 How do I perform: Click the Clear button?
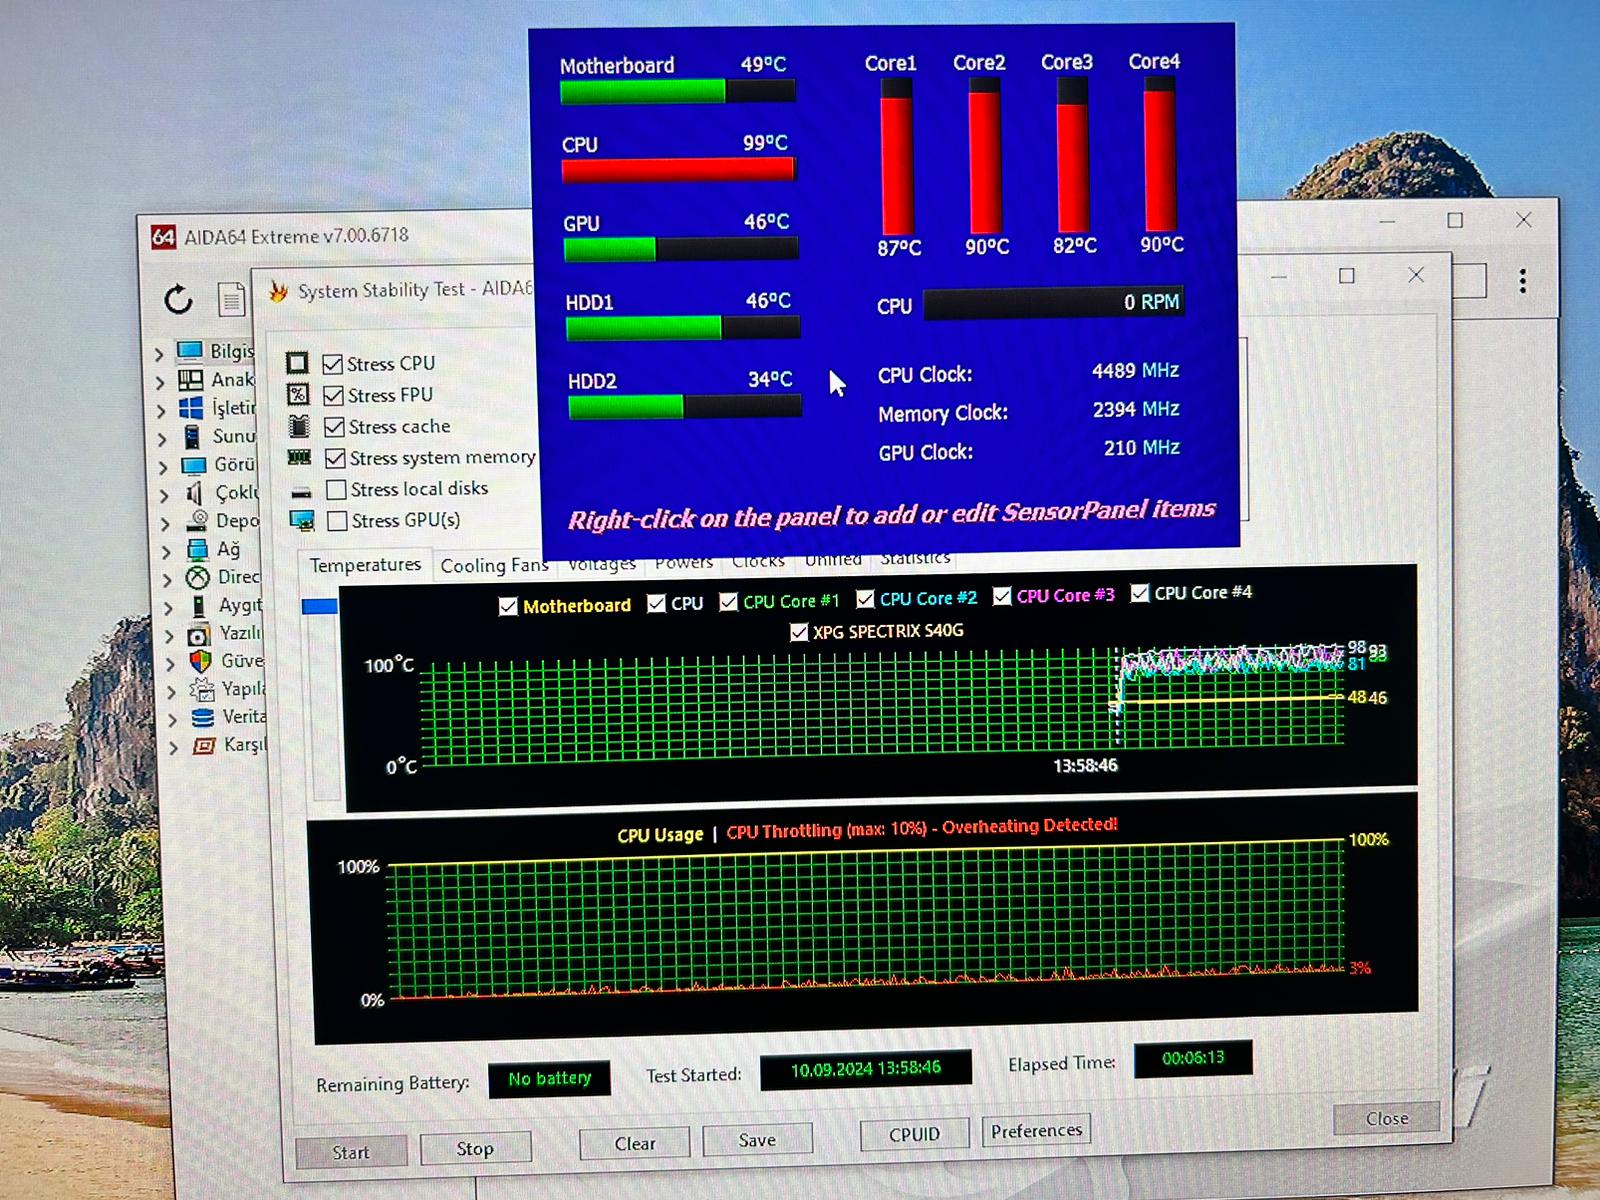tap(635, 1143)
